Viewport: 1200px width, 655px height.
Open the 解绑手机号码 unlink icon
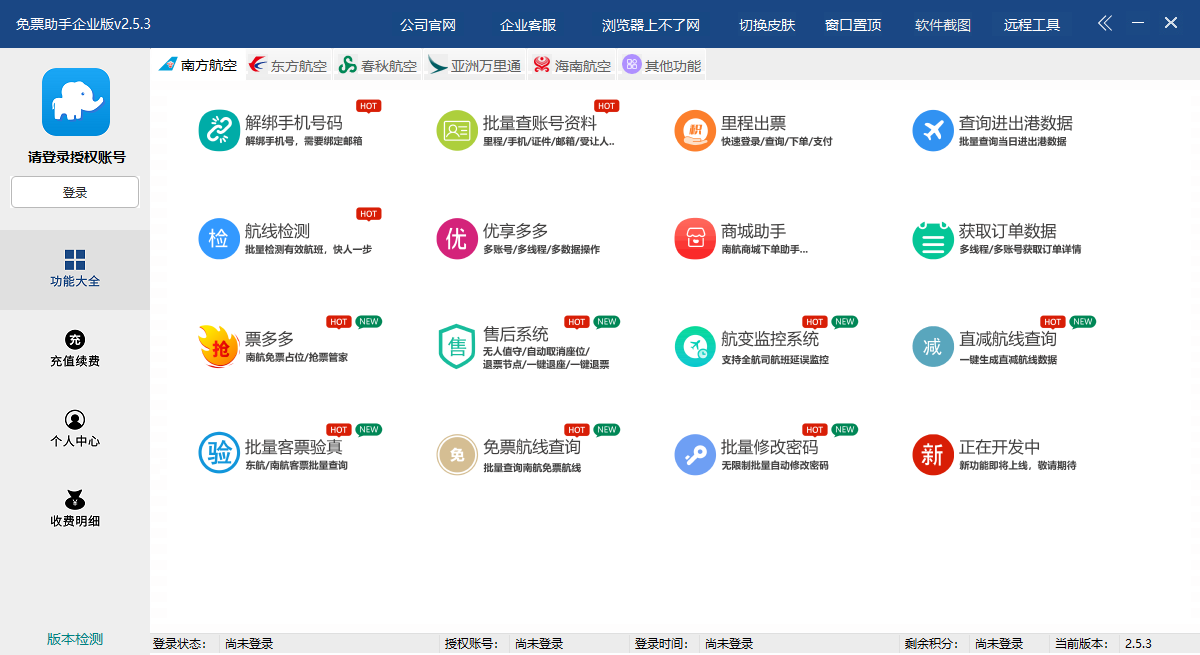coord(219,131)
